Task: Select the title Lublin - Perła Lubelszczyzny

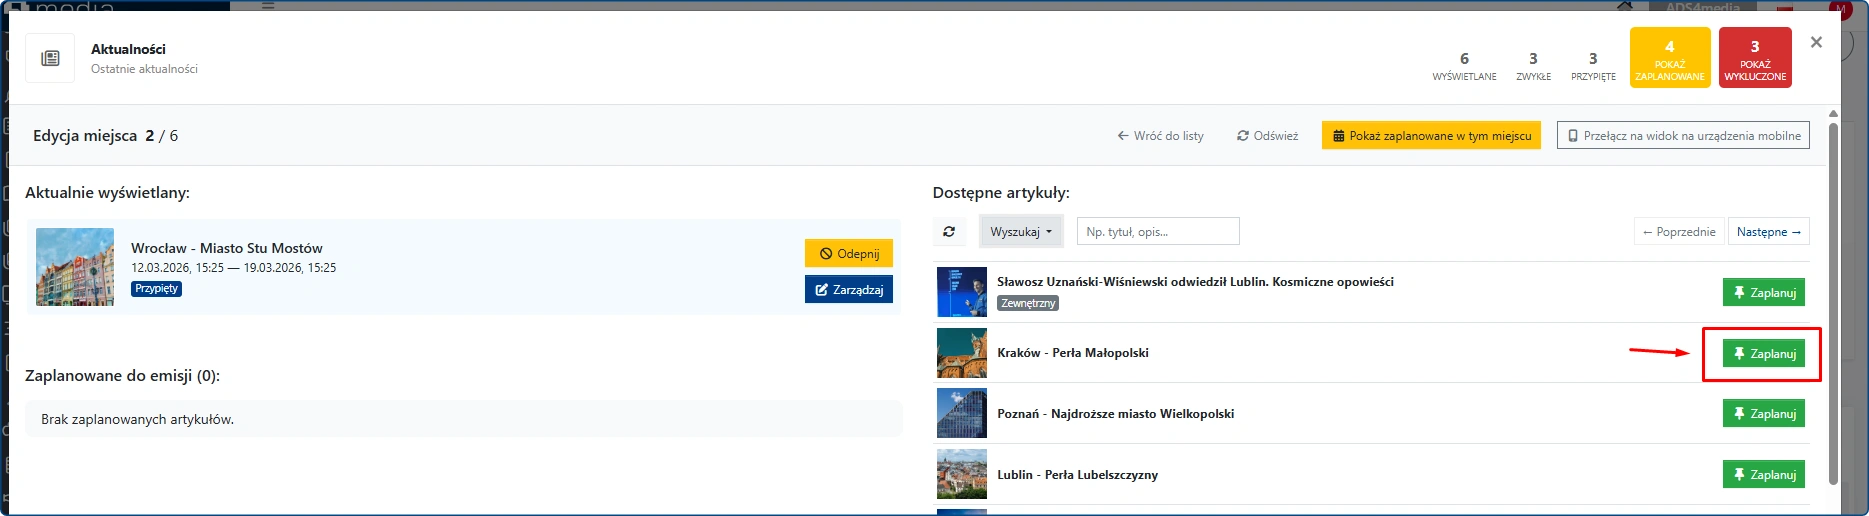Action: tap(1078, 475)
